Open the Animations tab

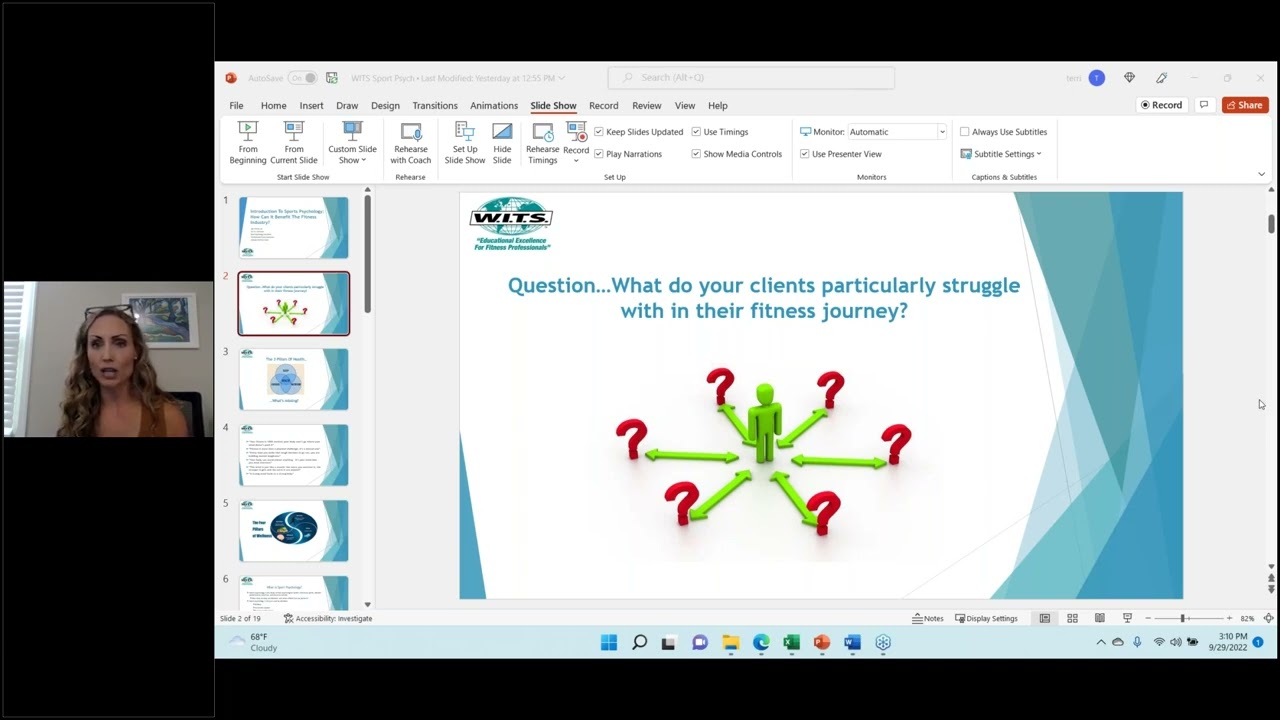click(x=494, y=105)
